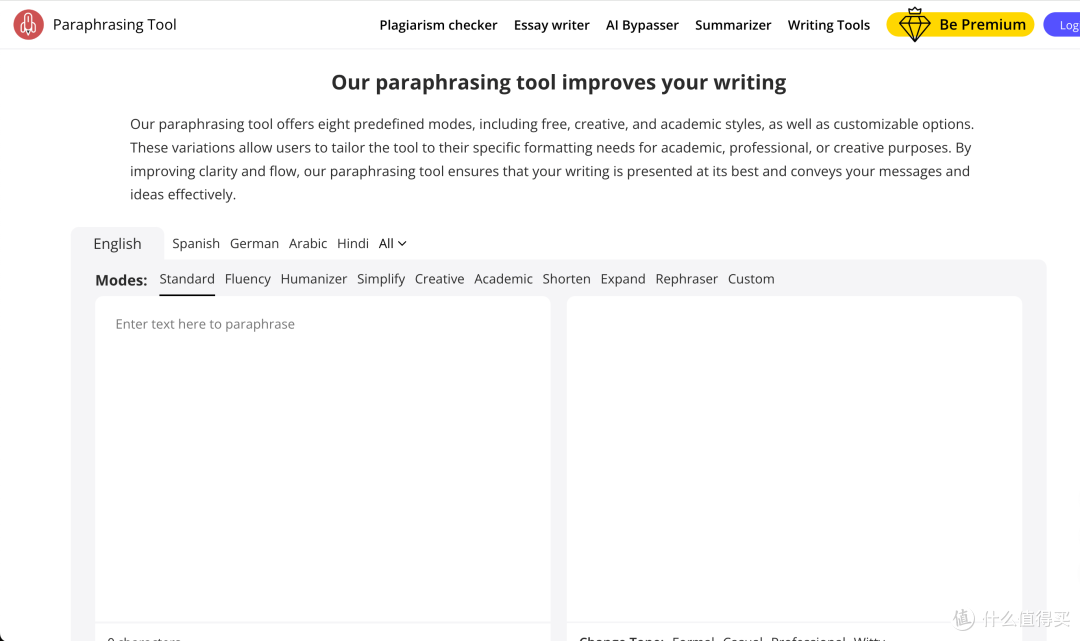Screen dimensions: 1080x641
Task: Open the Plagiarism checker page
Action: 438,25
